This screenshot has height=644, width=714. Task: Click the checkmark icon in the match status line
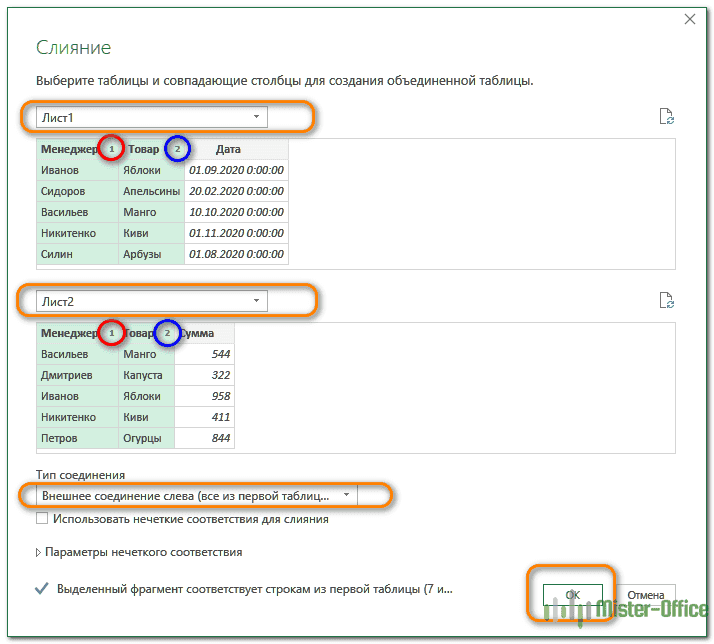coord(41,589)
